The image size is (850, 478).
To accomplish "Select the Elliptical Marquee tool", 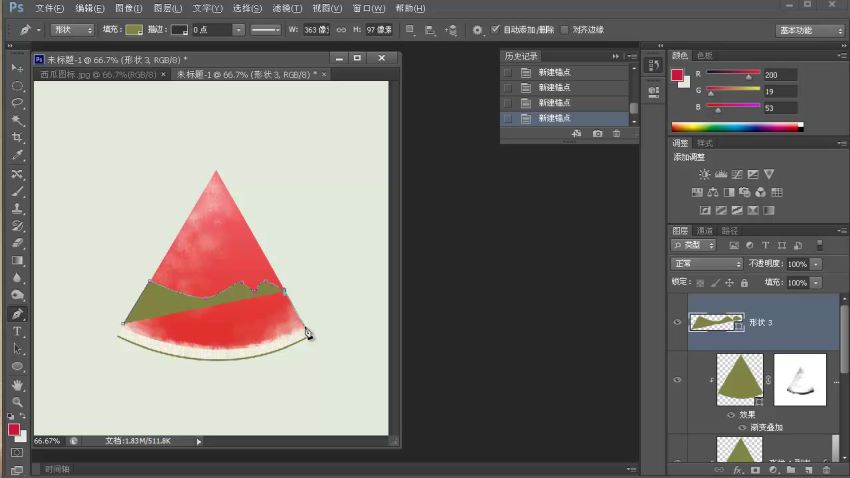I will (x=17, y=86).
